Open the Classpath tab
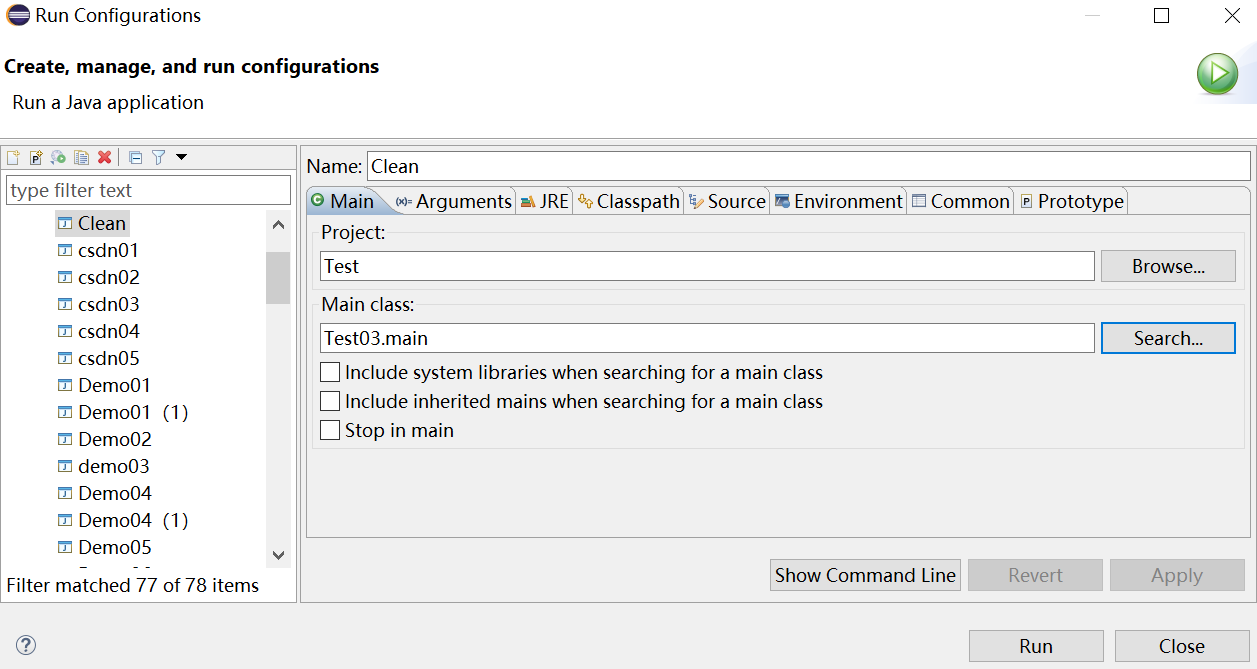1257x669 pixels. coord(629,201)
